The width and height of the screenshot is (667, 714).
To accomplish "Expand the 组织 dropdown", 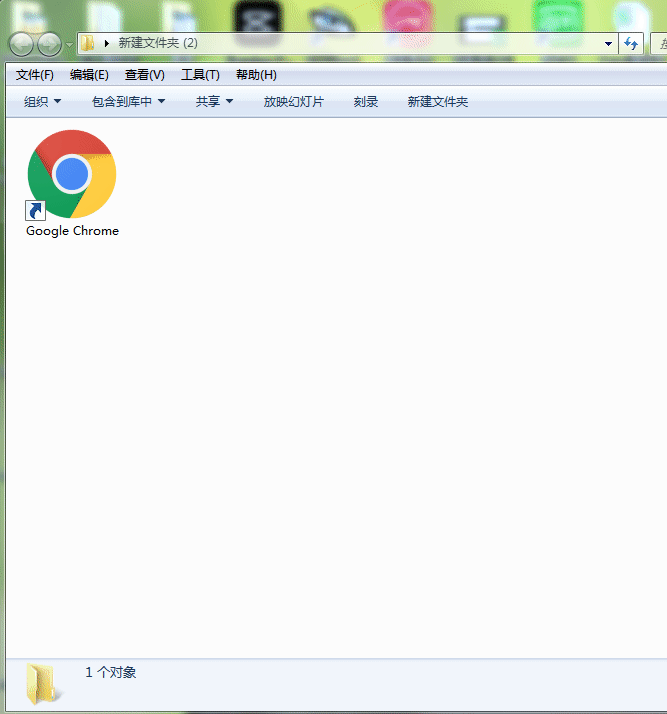I will 42,102.
